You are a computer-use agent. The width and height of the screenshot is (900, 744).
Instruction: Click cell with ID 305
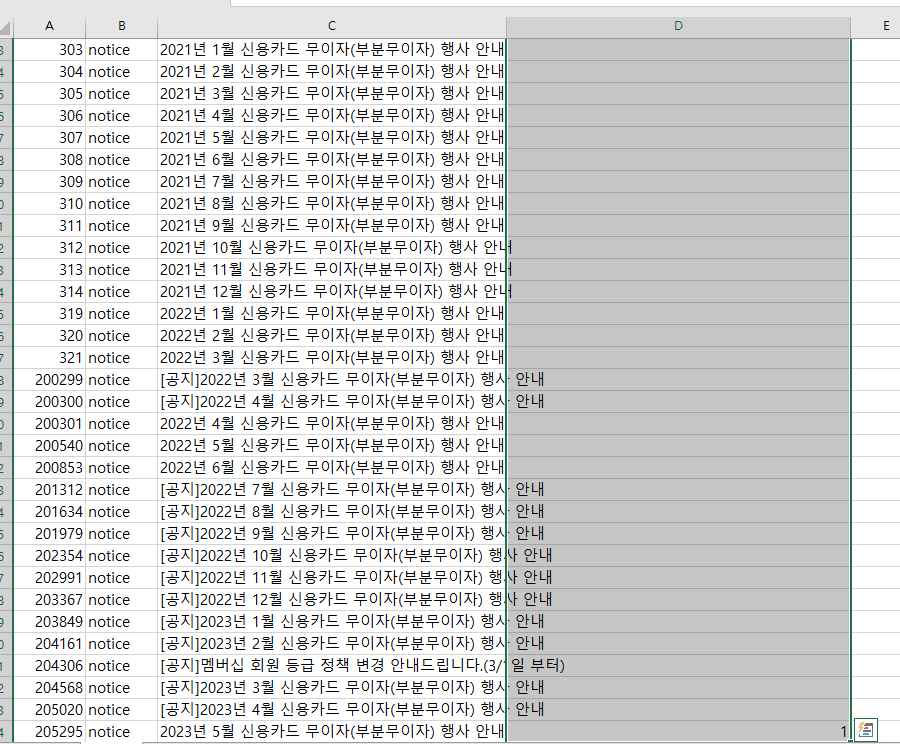(x=49, y=94)
